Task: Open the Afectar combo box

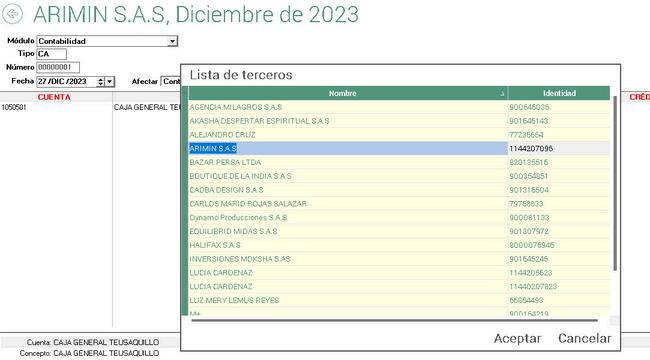Action: pos(171,82)
